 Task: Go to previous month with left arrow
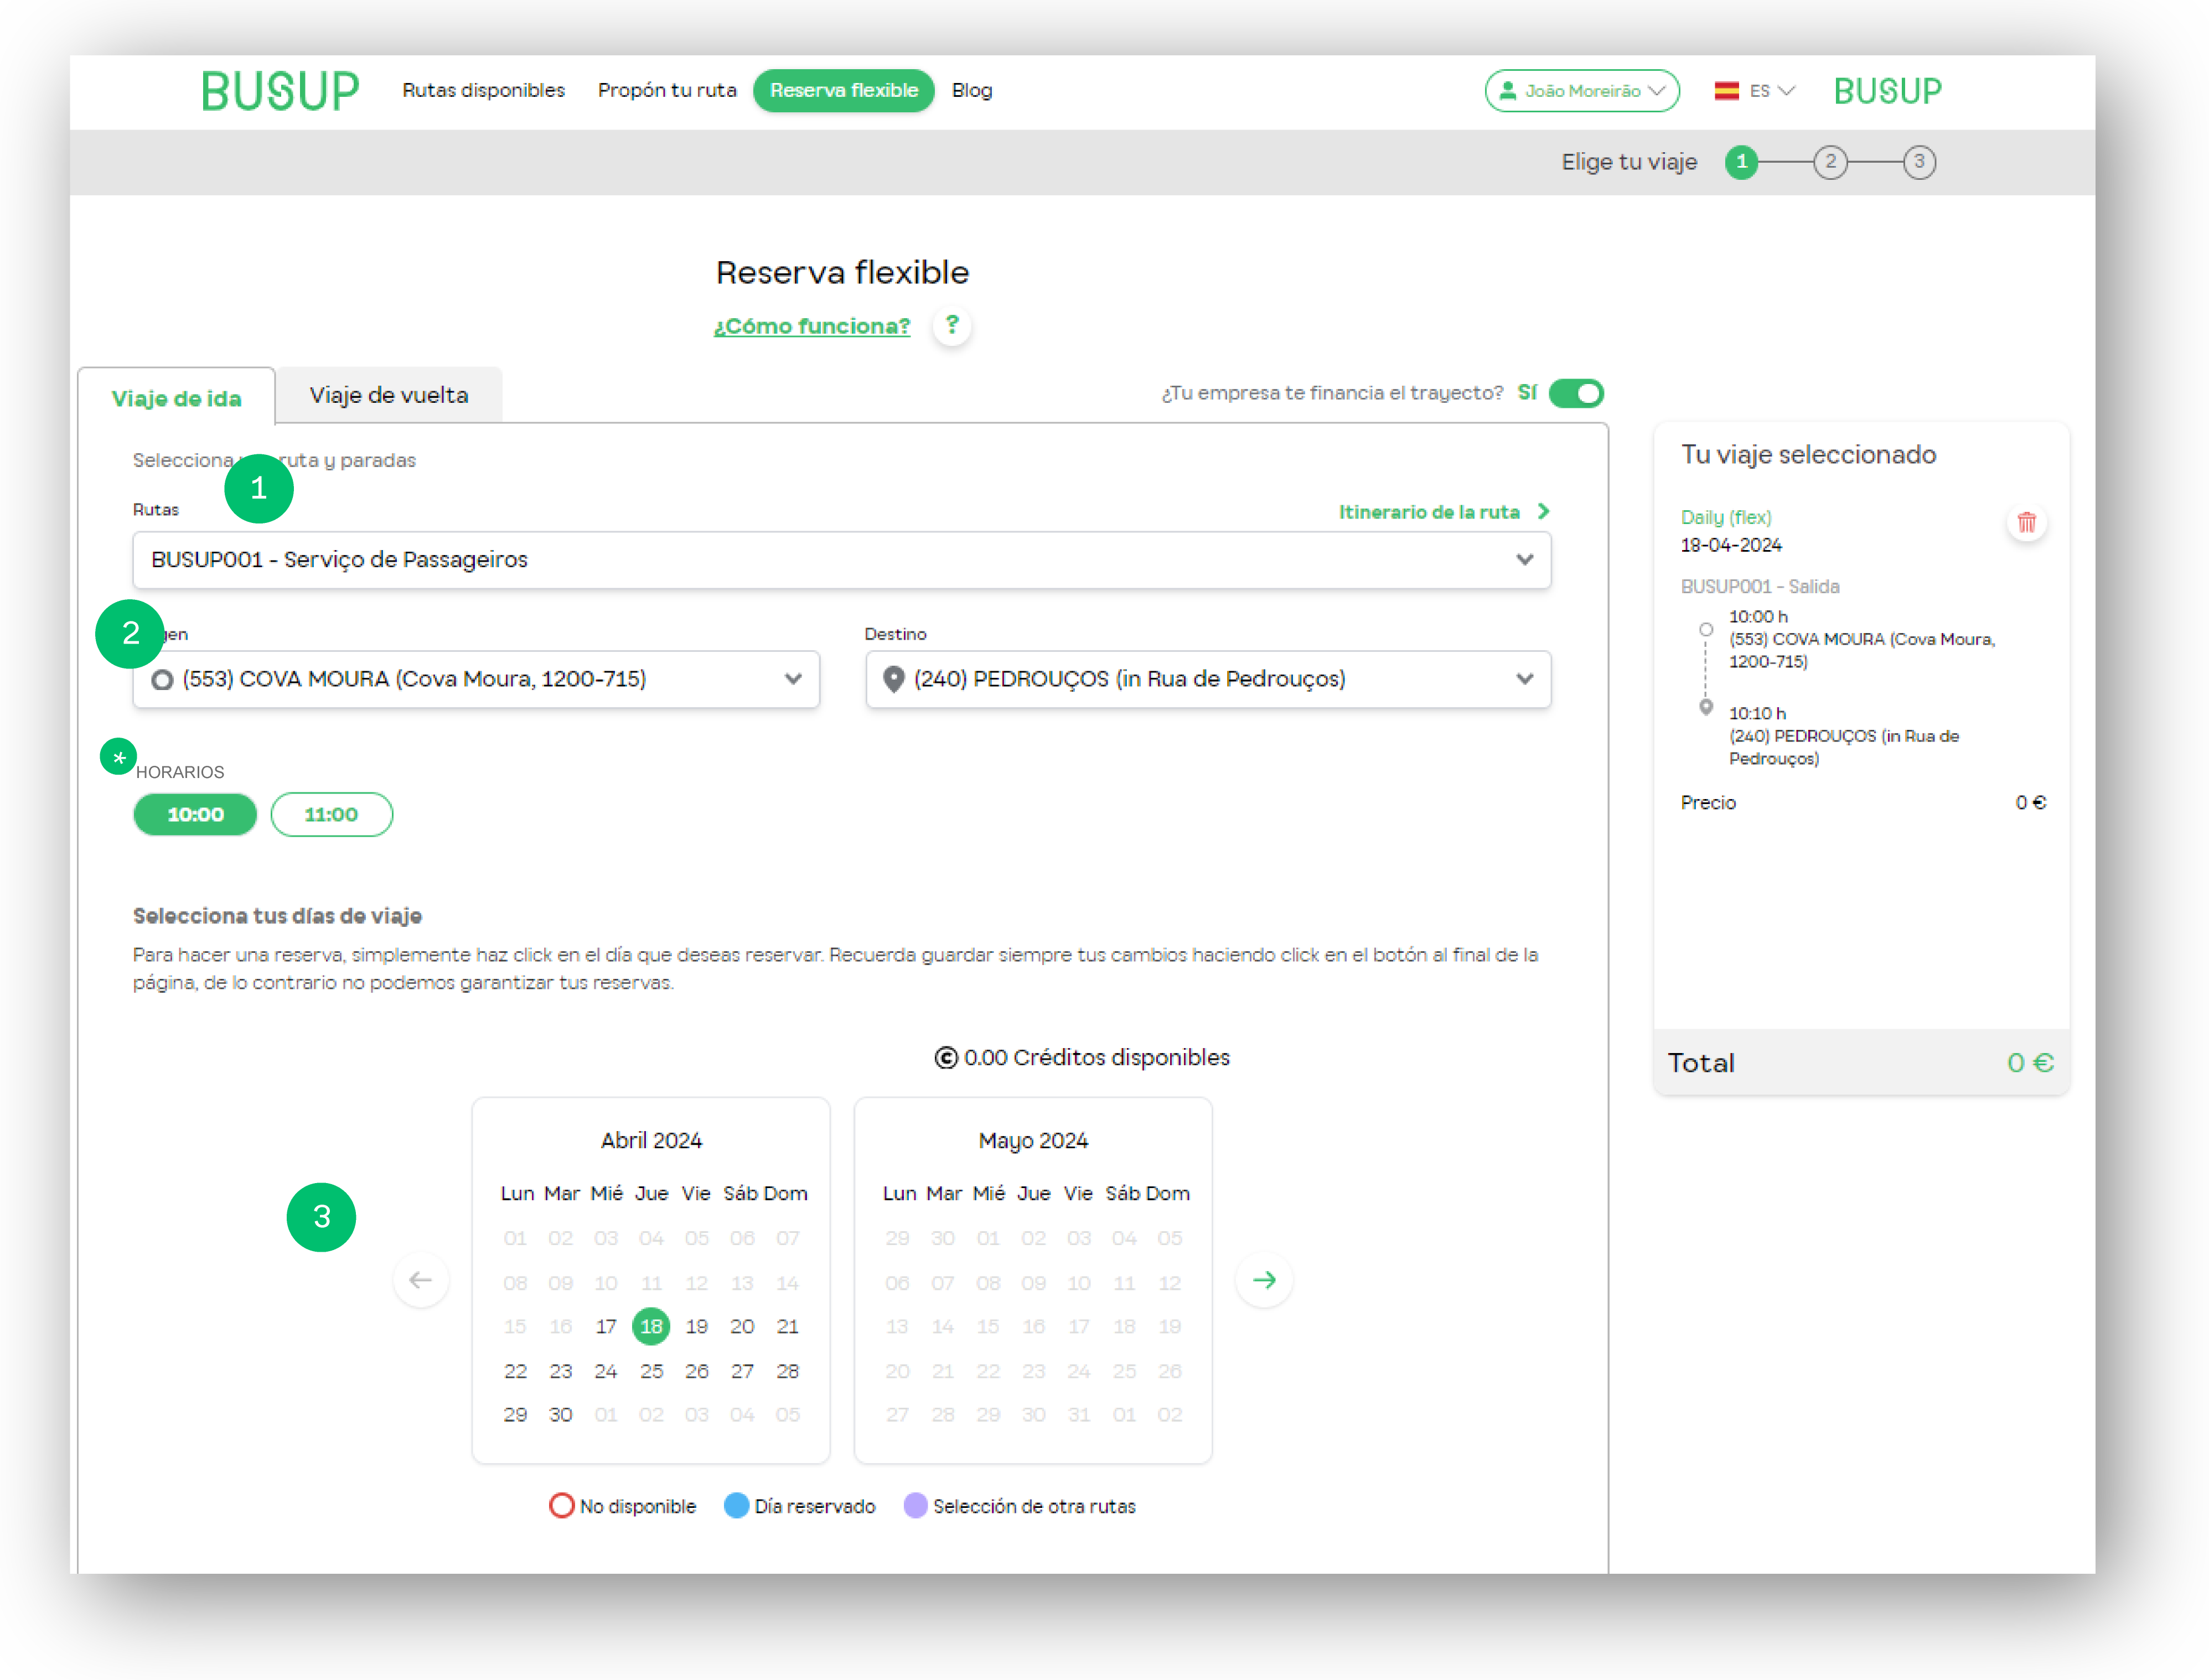(420, 1279)
